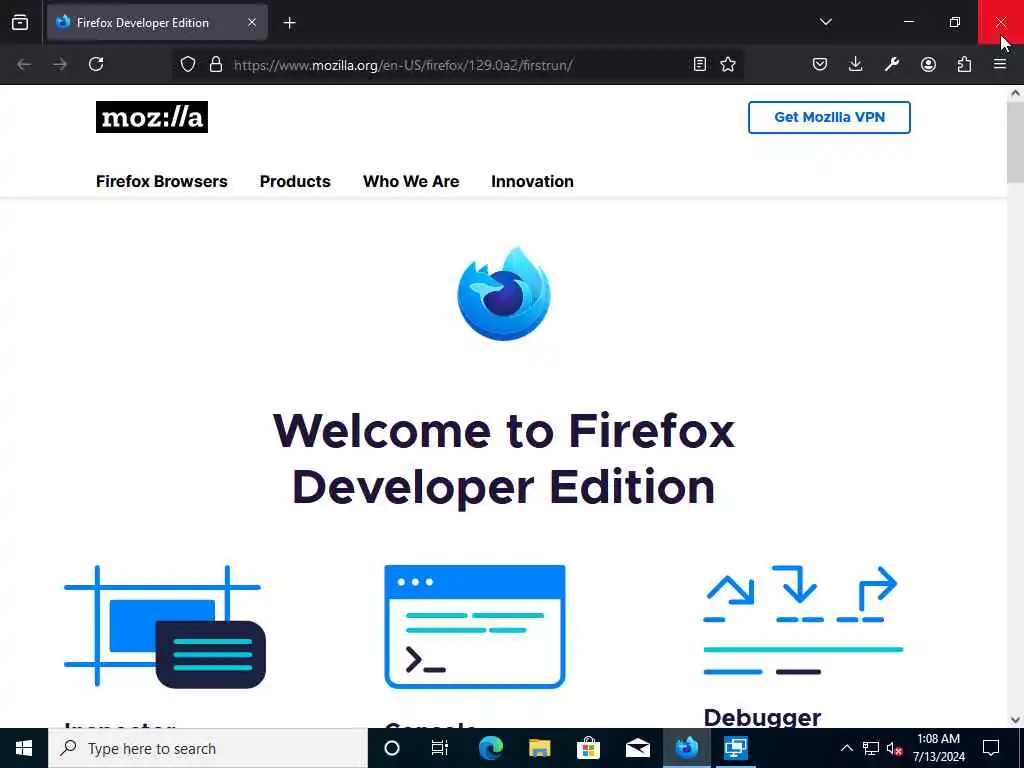Click scrollbar up arrow
This screenshot has width=1024, height=768.
tap(1016, 93)
